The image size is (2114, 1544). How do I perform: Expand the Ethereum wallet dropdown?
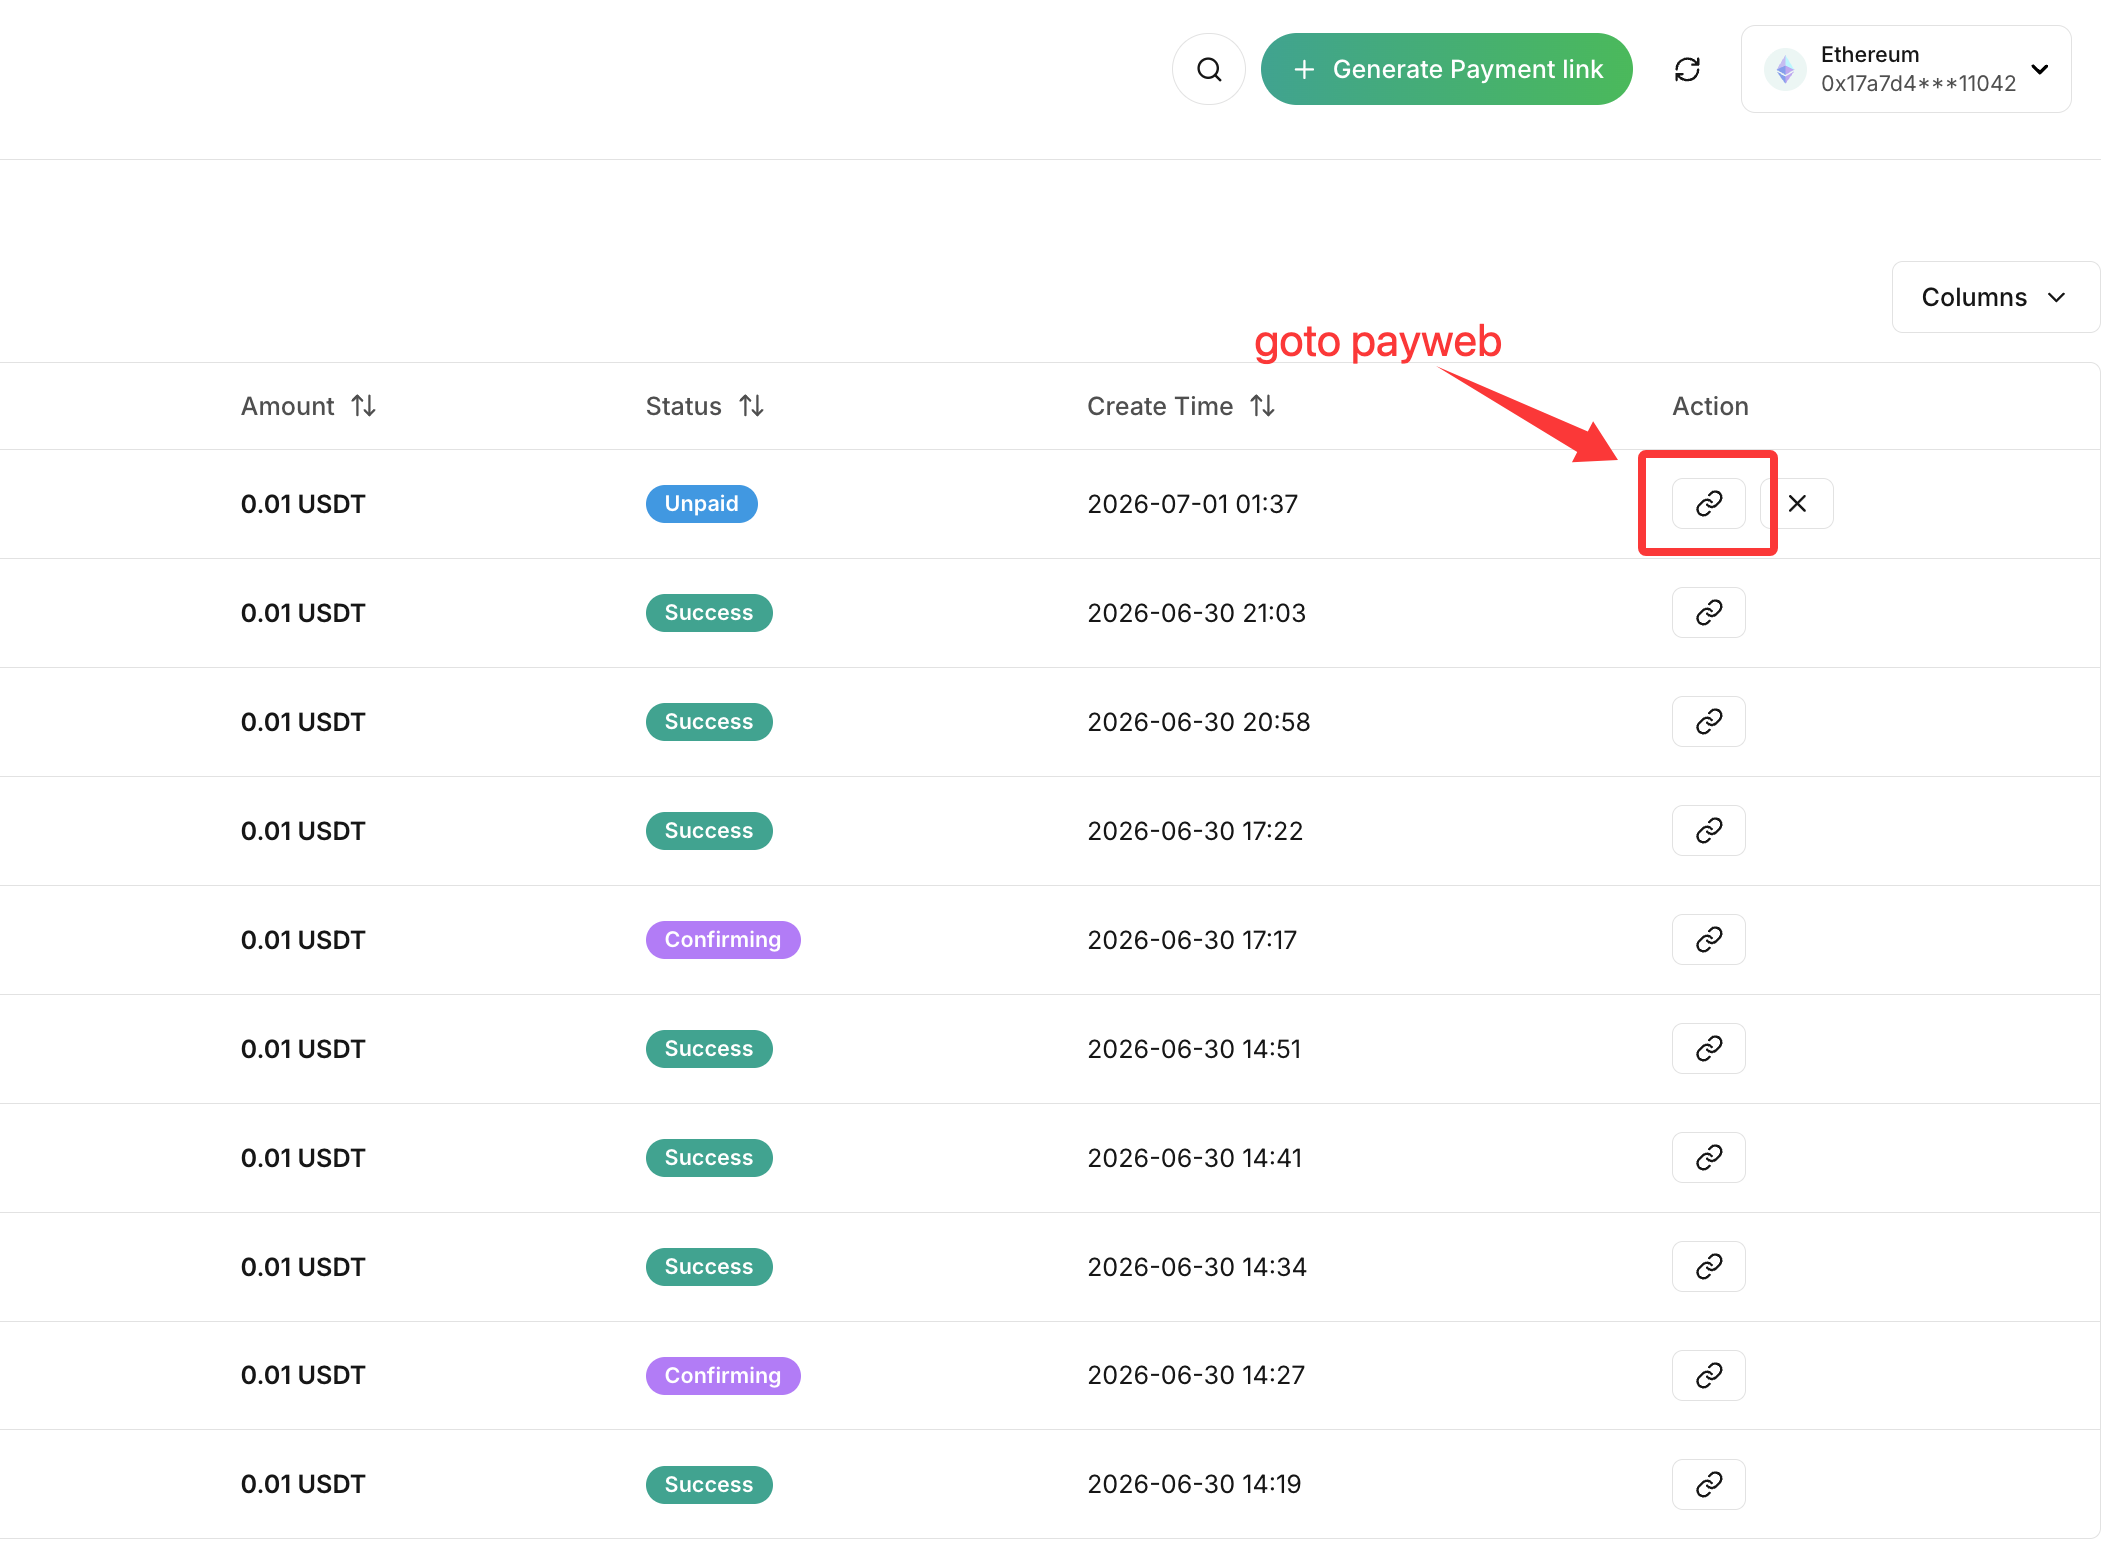[x=1905, y=69]
